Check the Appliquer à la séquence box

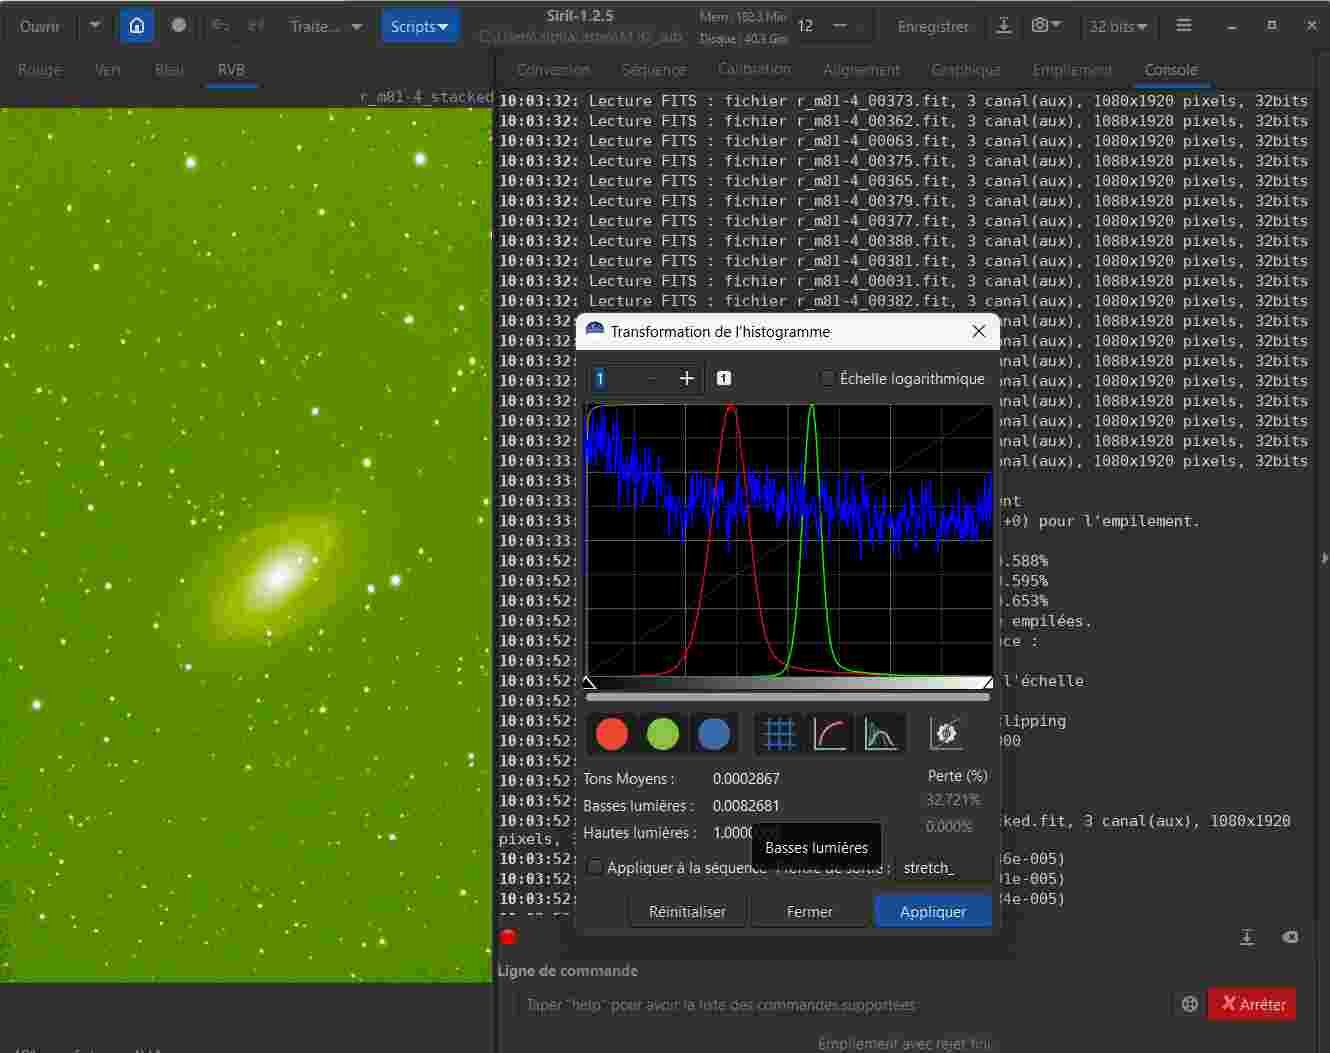(x=595, y=867)
